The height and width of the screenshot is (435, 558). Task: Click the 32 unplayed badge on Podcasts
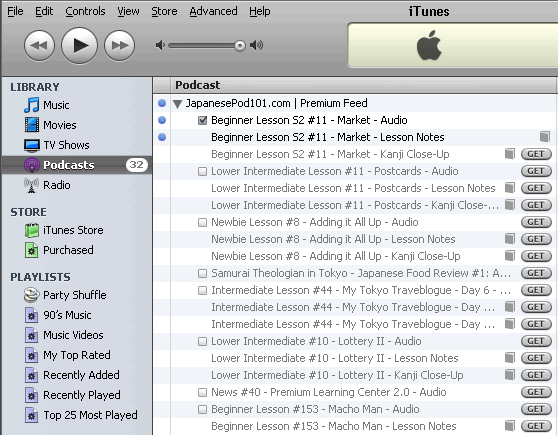click(x=137, y=165)
